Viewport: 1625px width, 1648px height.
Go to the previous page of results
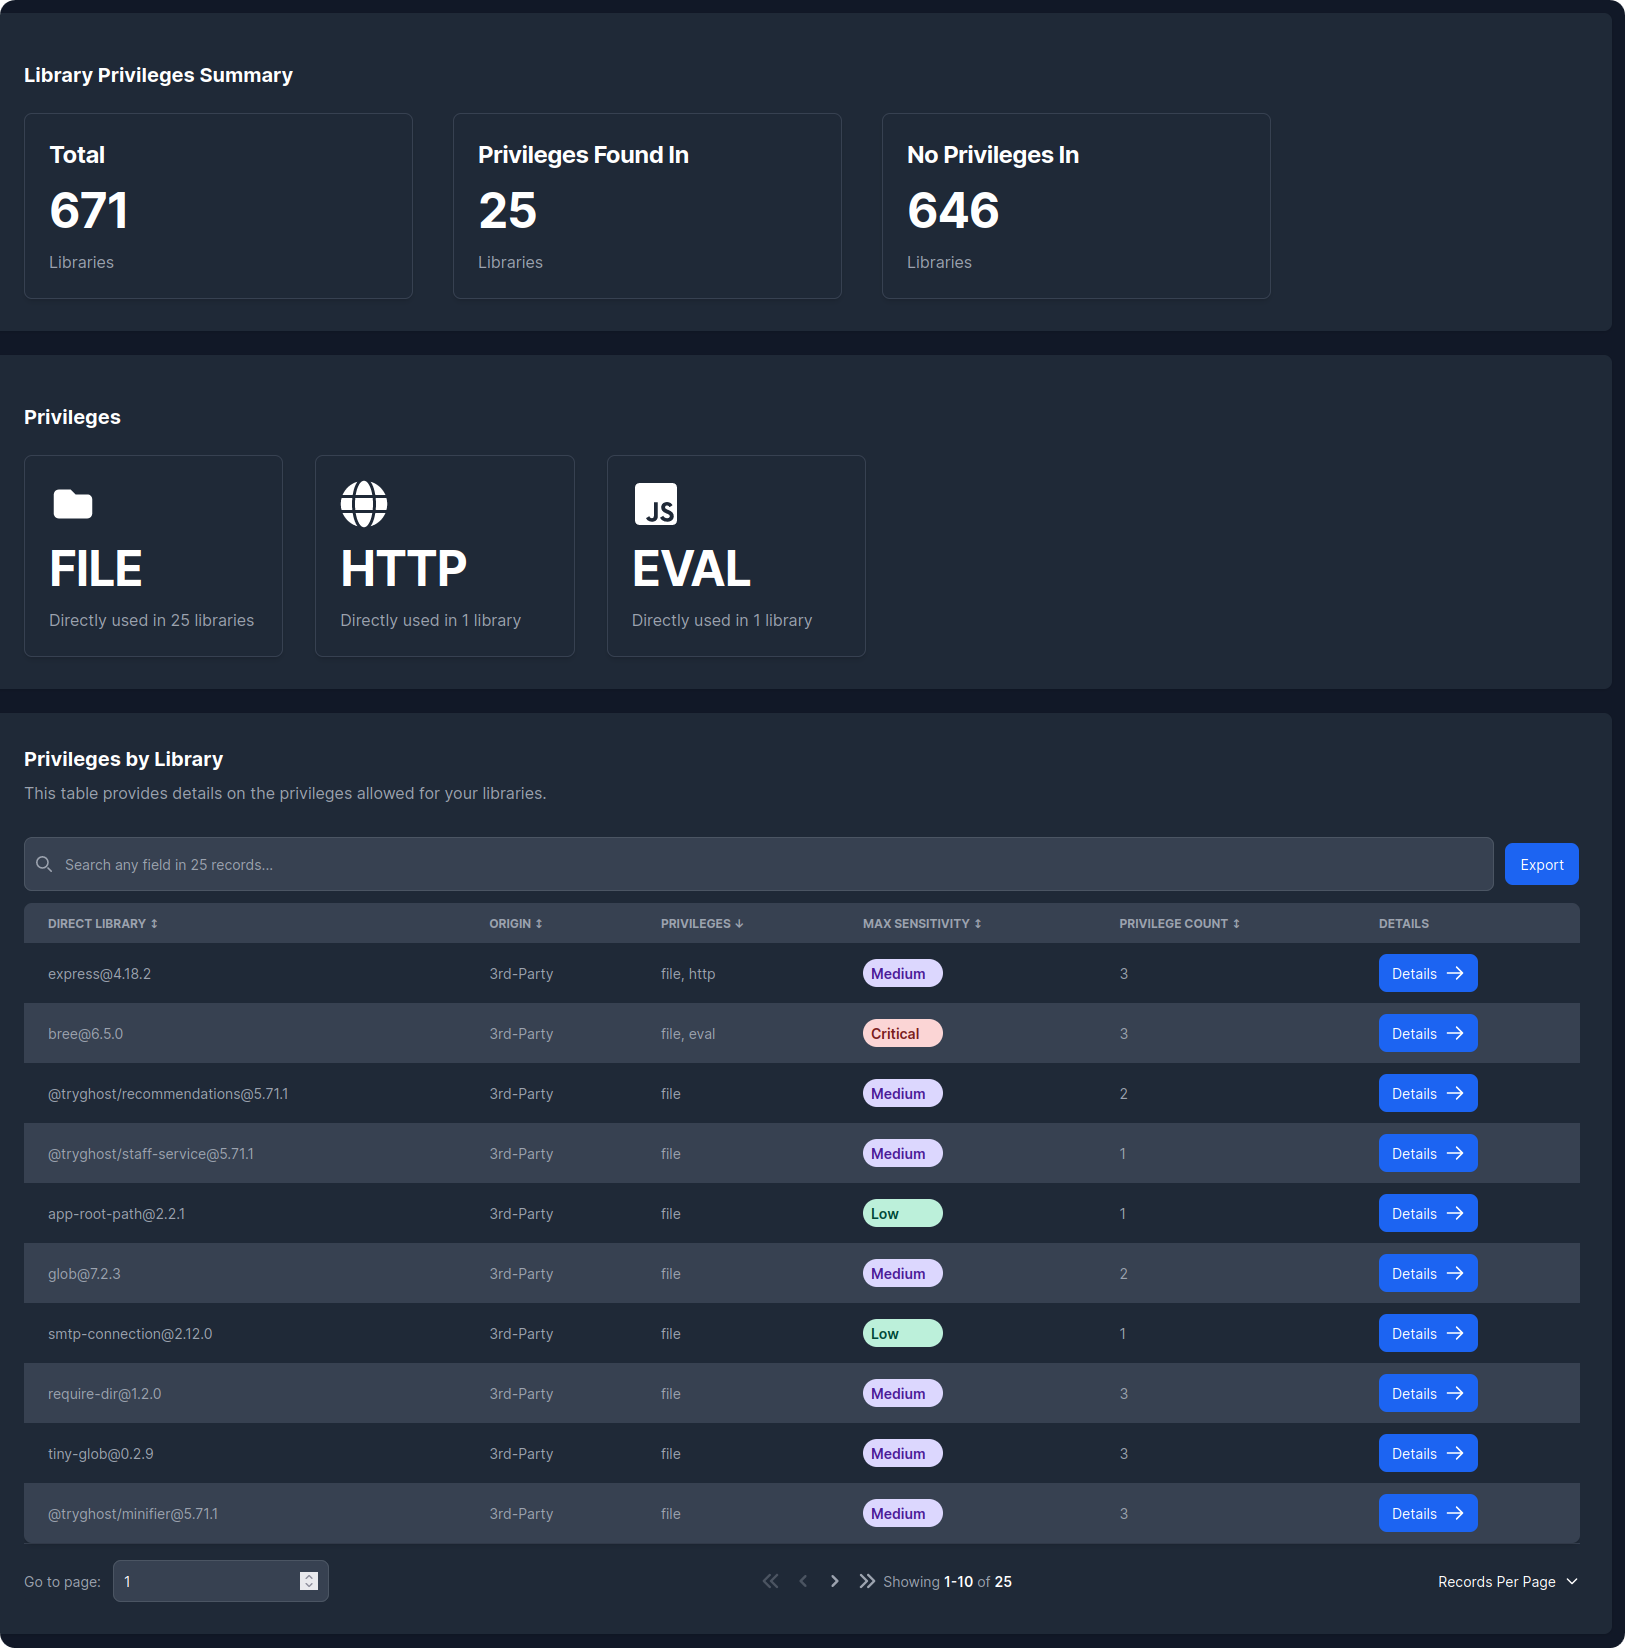[803, 1581]
